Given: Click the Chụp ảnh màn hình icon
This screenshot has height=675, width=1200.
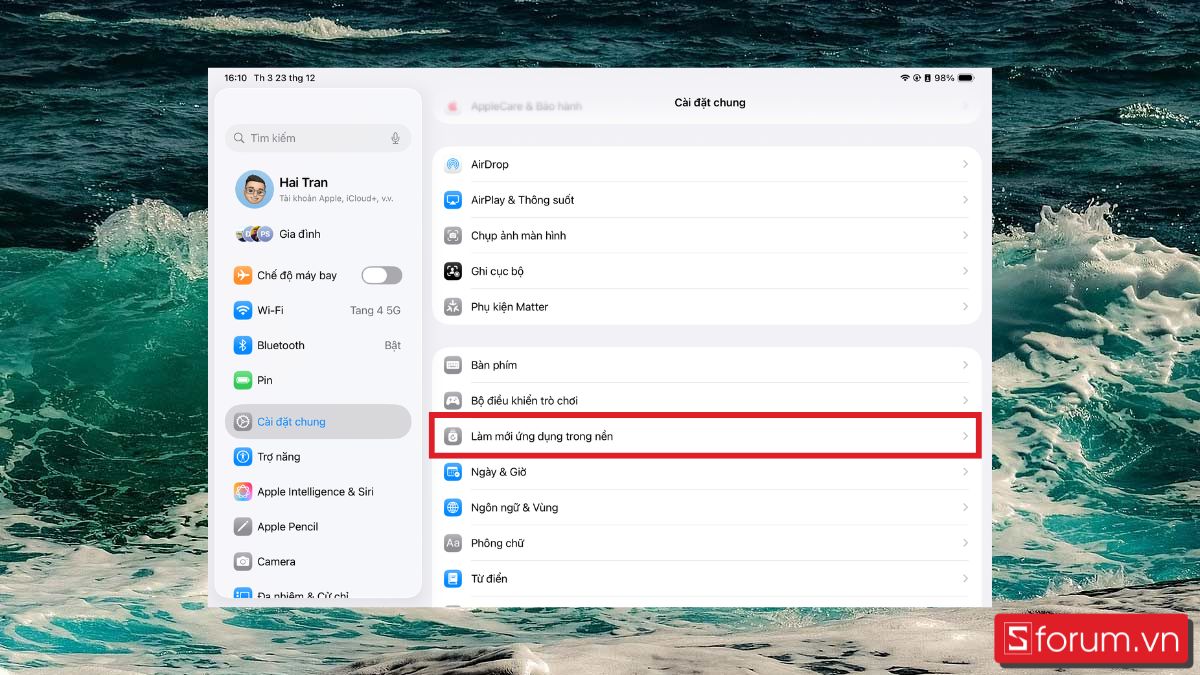Looking at the screenshot, I should (x=453, y=236).
